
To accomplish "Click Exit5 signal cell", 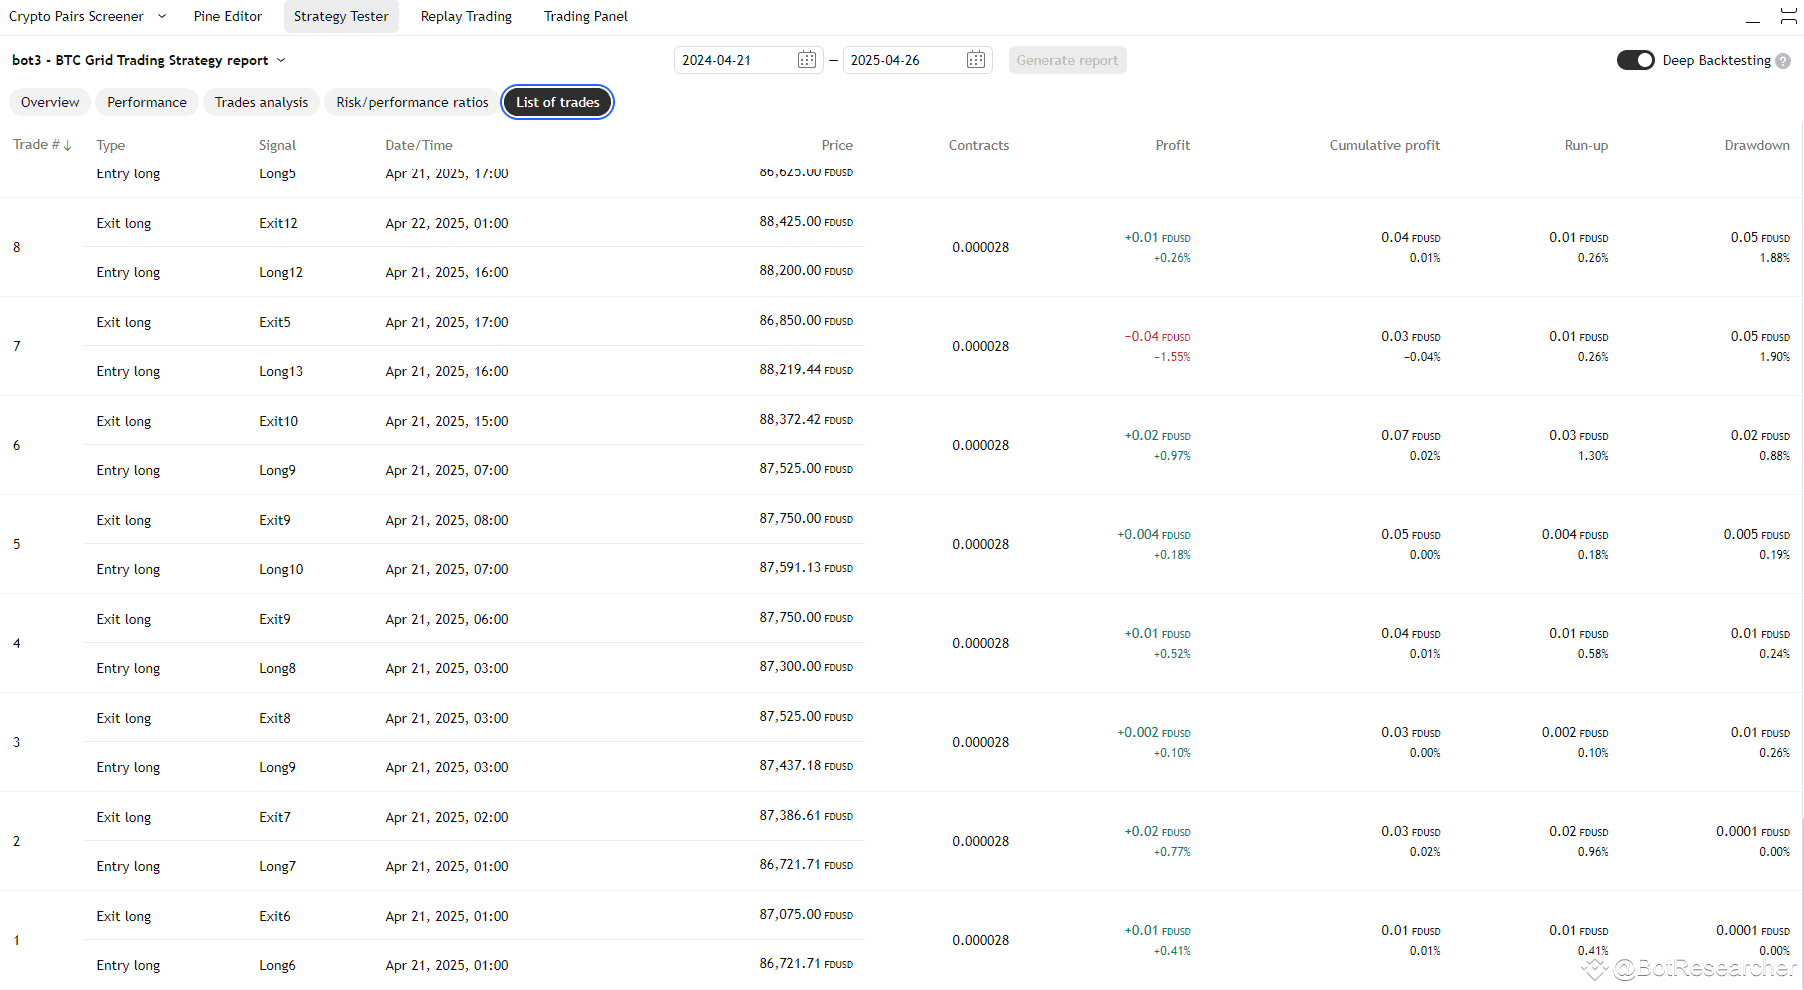I will 275,322.
